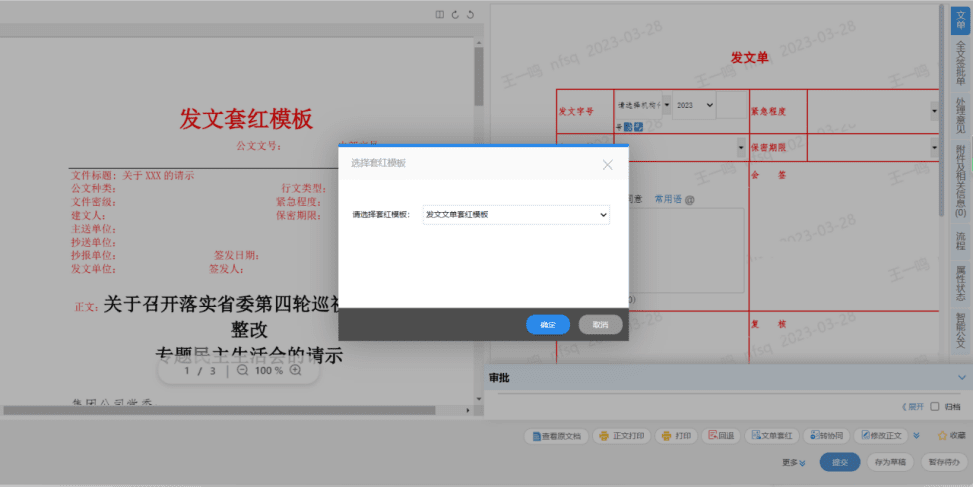Click the 打印 printer button
974x488 pixels.
(x=676, y=436)
